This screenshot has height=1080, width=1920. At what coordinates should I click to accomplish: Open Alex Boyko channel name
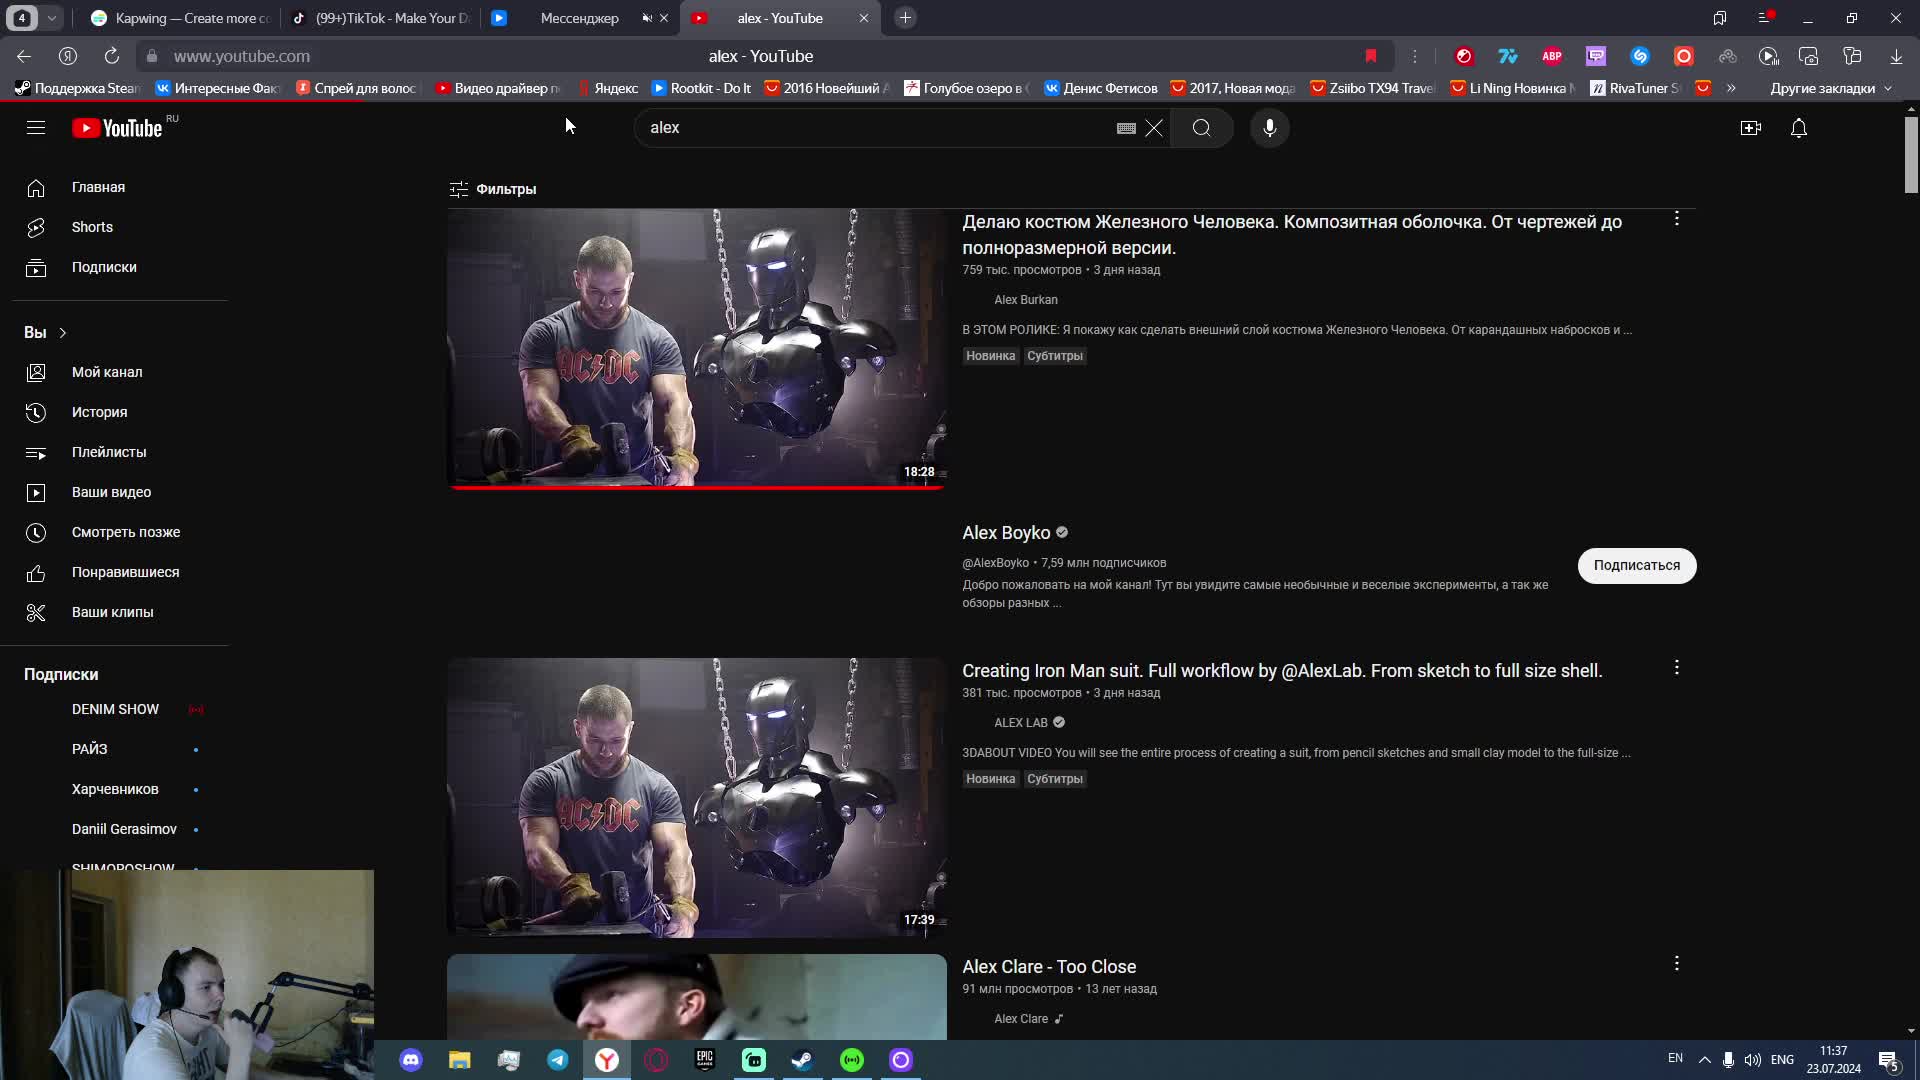[x=1006, y=533]
